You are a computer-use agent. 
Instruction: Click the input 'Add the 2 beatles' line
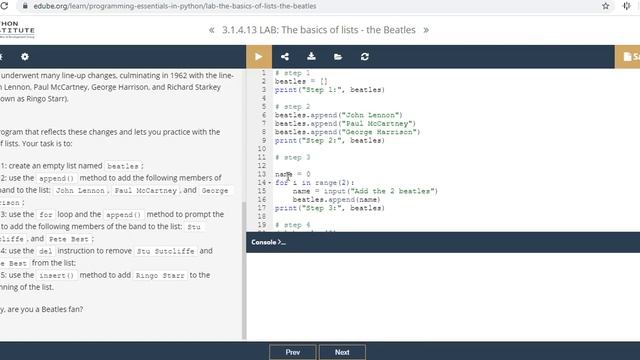click(x=365, y=191)
